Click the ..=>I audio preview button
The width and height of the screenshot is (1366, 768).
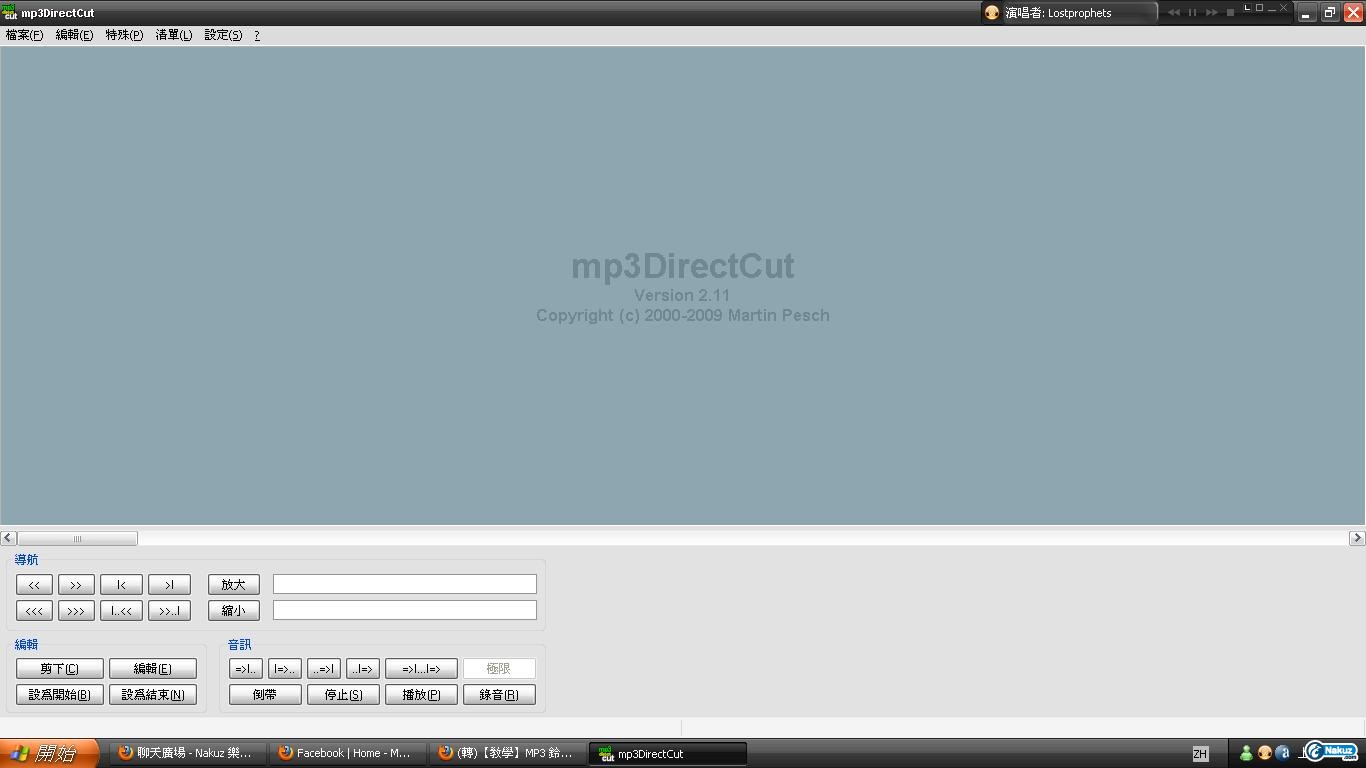point(324,669)
